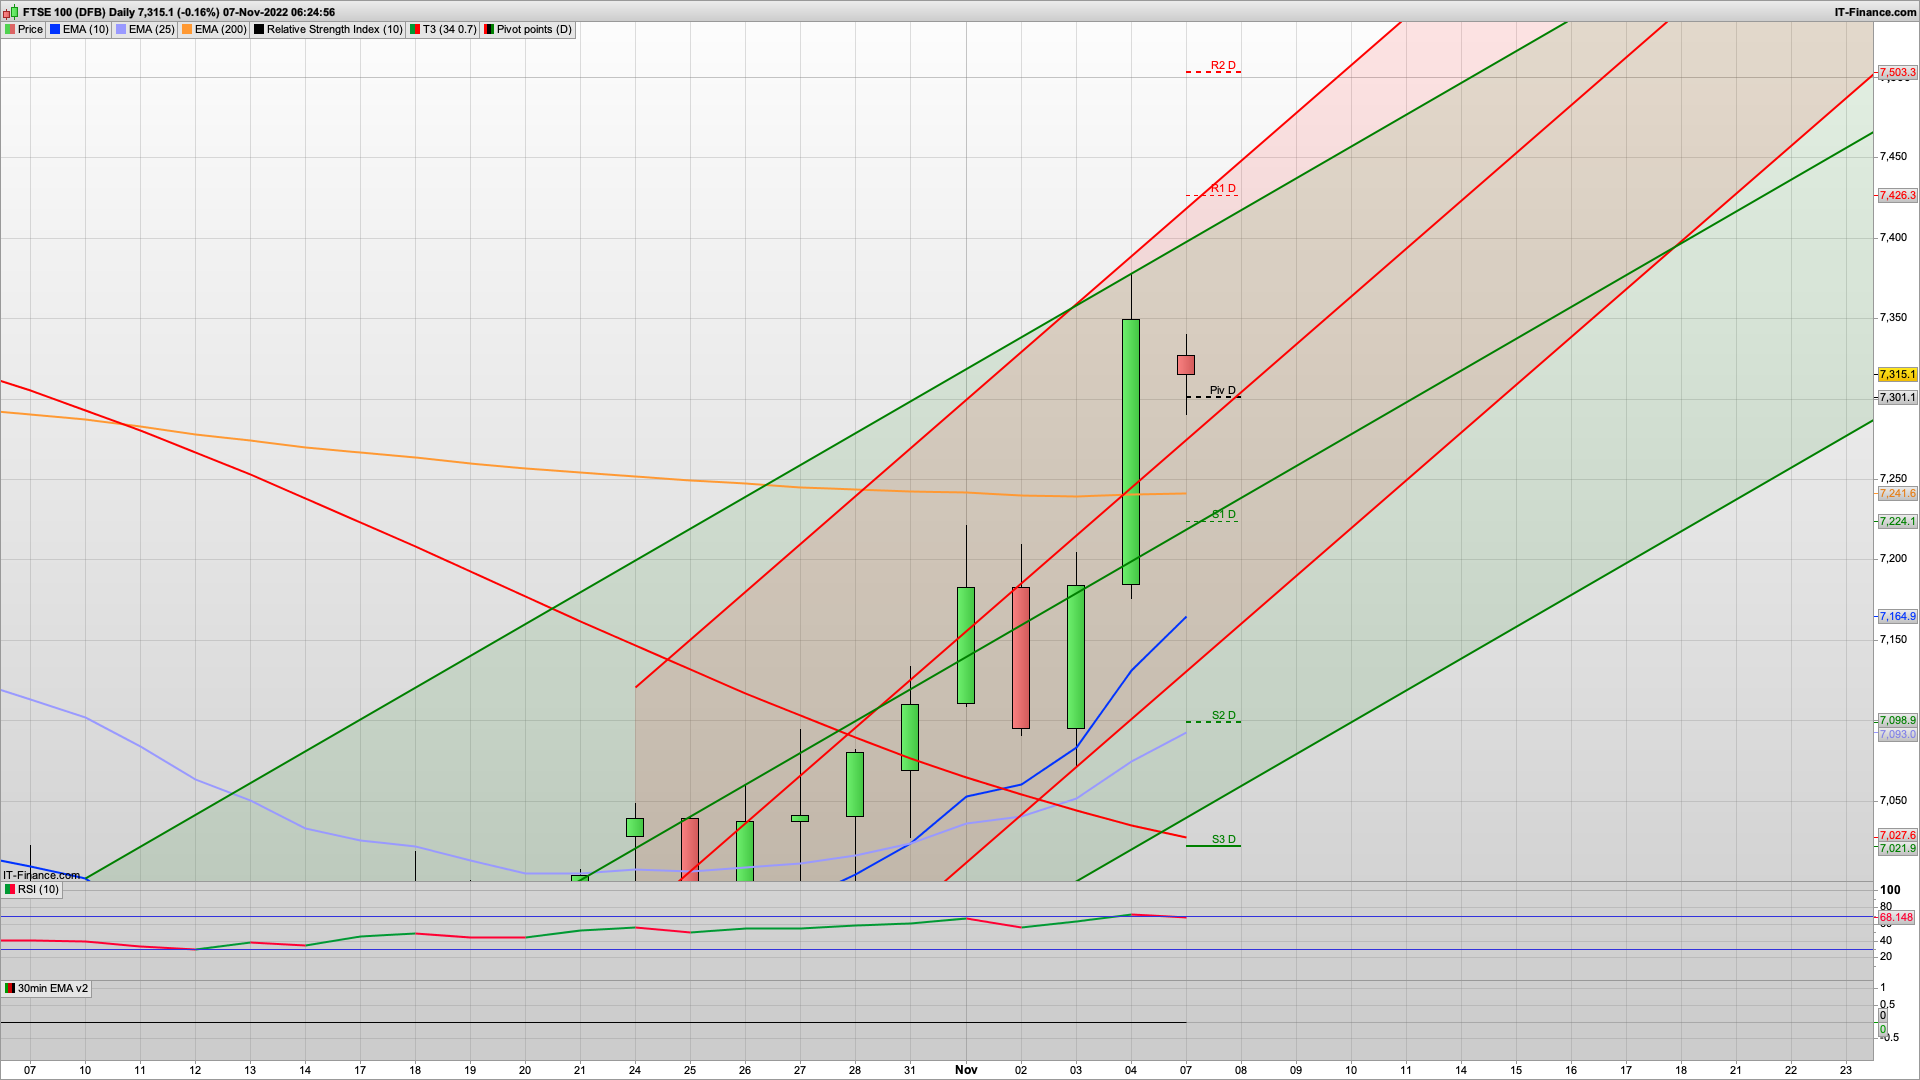Screen dimensions: 1920x1080
Task: Select the 7,426.3 R1 price tag
Action: (1897, 196)
